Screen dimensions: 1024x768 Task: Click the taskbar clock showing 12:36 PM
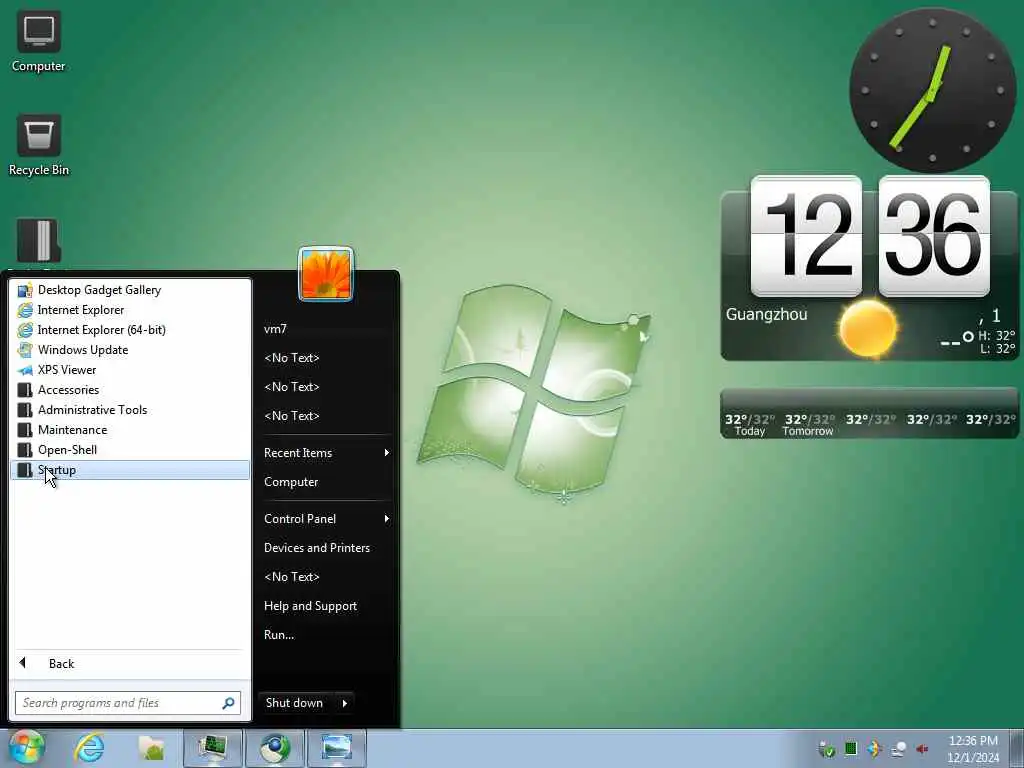[973, 749]
